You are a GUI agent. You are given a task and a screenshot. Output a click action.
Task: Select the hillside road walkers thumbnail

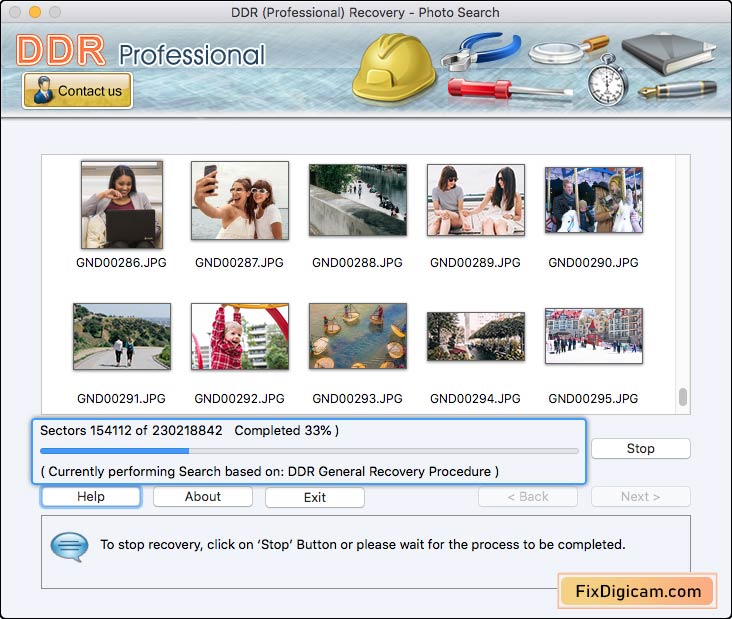[x=122, y=337]
